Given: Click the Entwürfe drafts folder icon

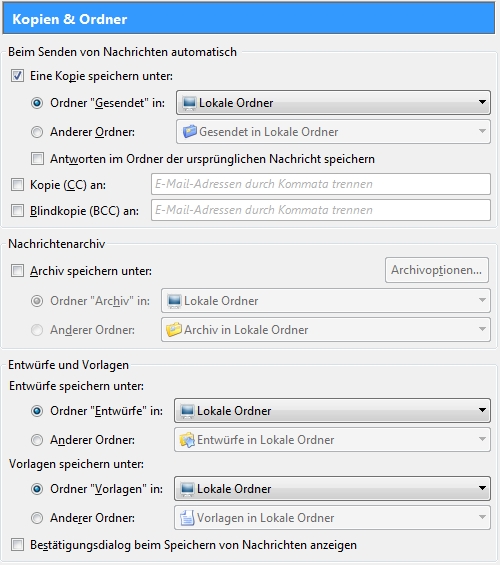Looking at the screenshot, I should pyautogui.click(x=187, y=440).
